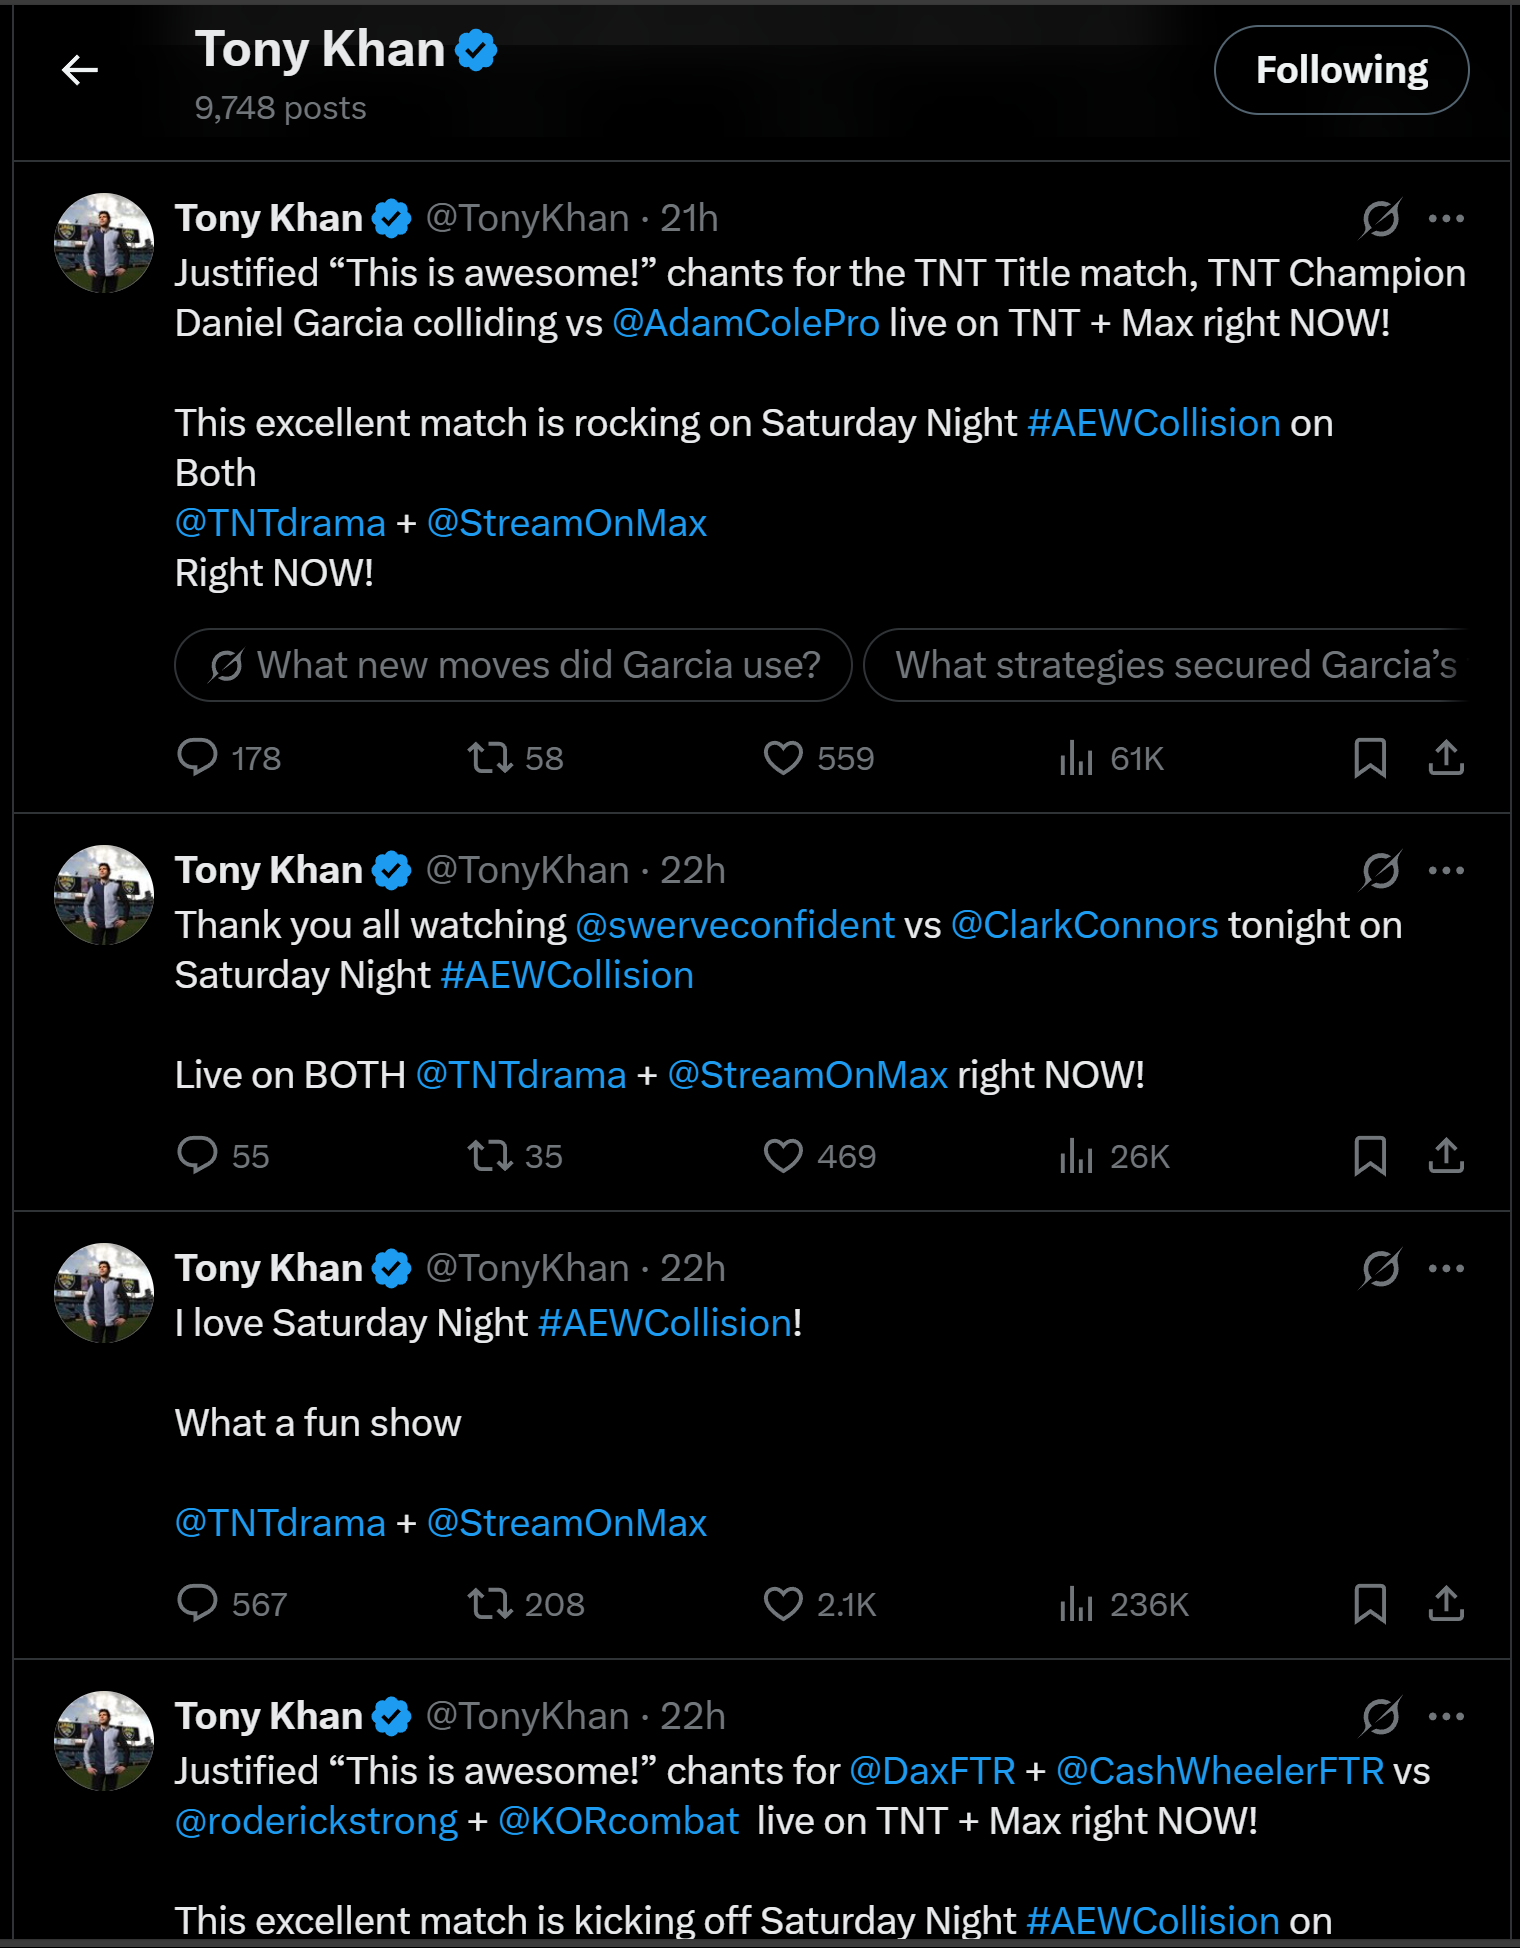Share the TNT Title match post
This screenshot has width=1520, height=1948.
[1446, 757]
